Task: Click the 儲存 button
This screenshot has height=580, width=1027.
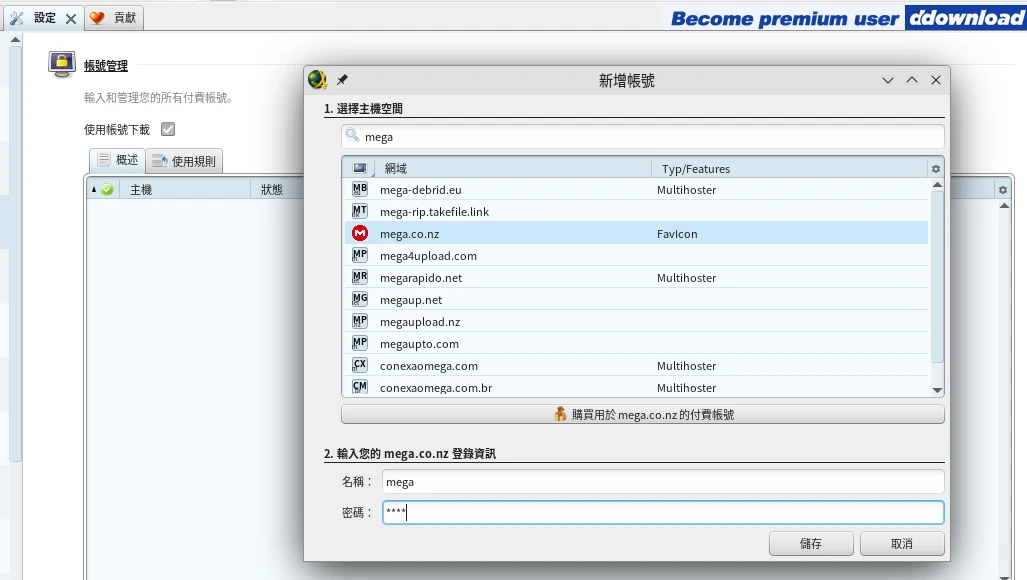Action: pos(811,543)
